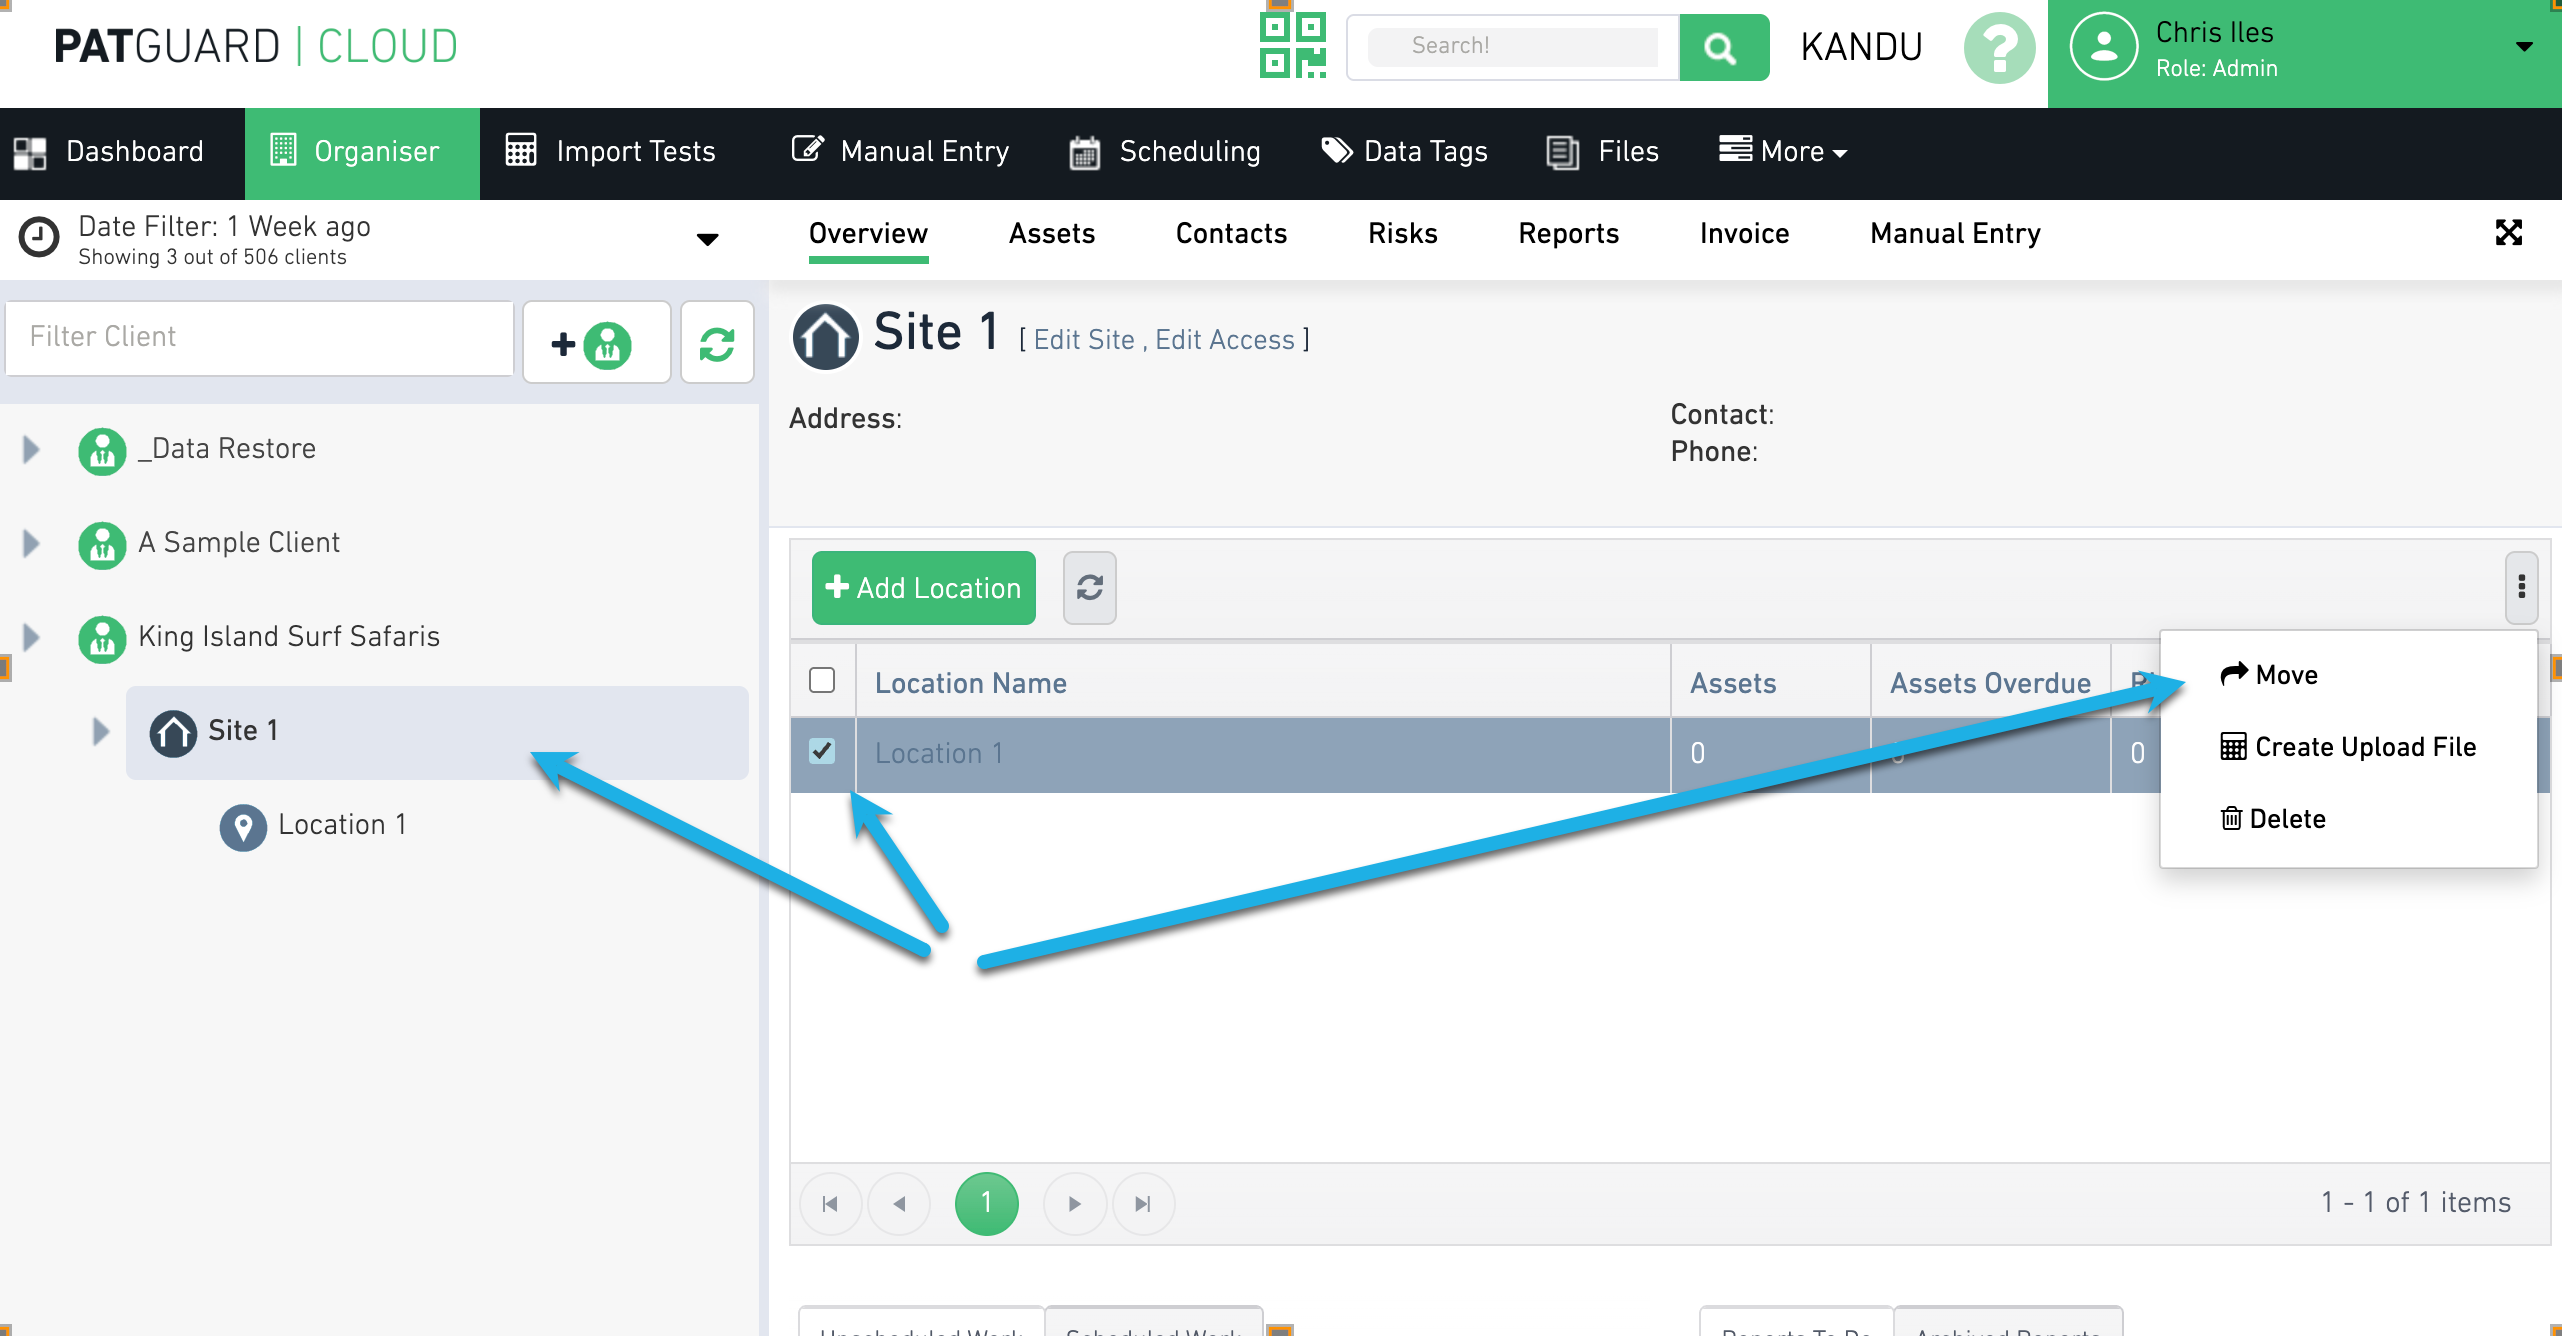Screen dimensions: 2562x1336
Task: Switch to the Assets tab
Action: [1052, 234]
